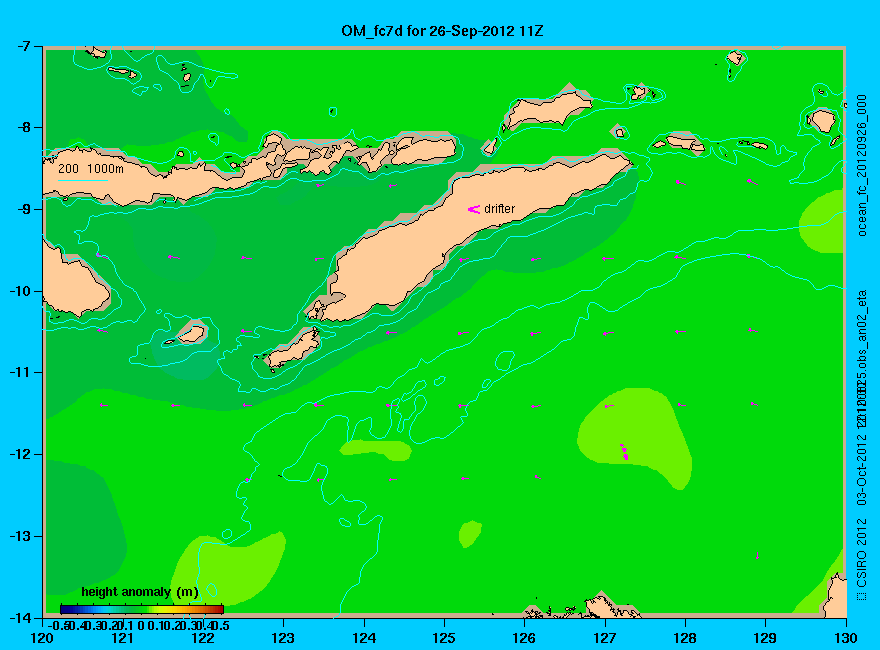Click longitude axis label '121'
This screenshot has width=880, height=650.
pos(122,638)
